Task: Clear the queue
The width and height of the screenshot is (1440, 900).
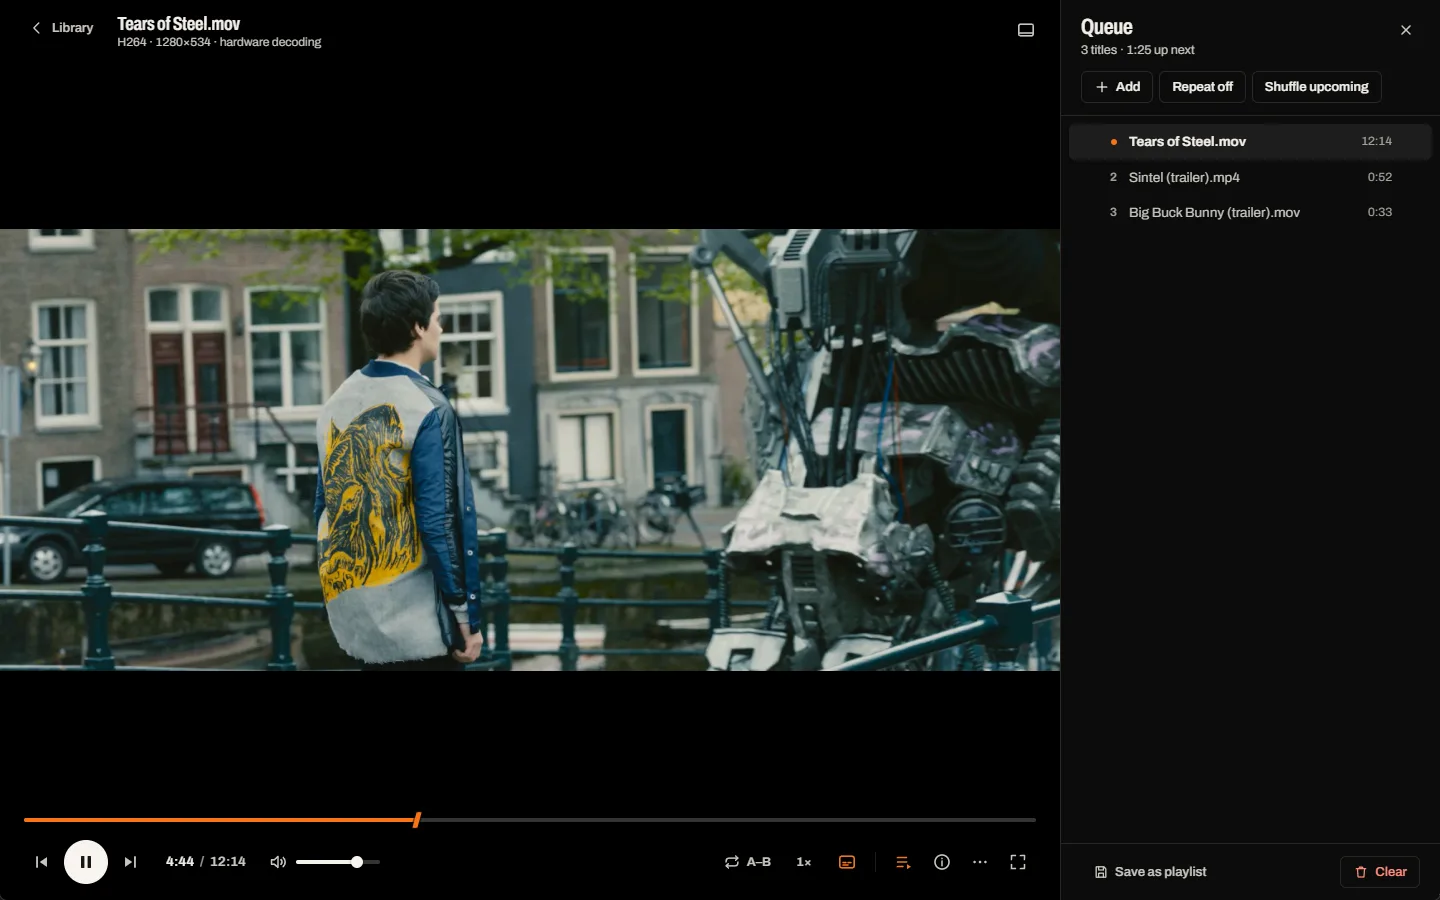Action: pyautogui.click(x=1380, y=872)
